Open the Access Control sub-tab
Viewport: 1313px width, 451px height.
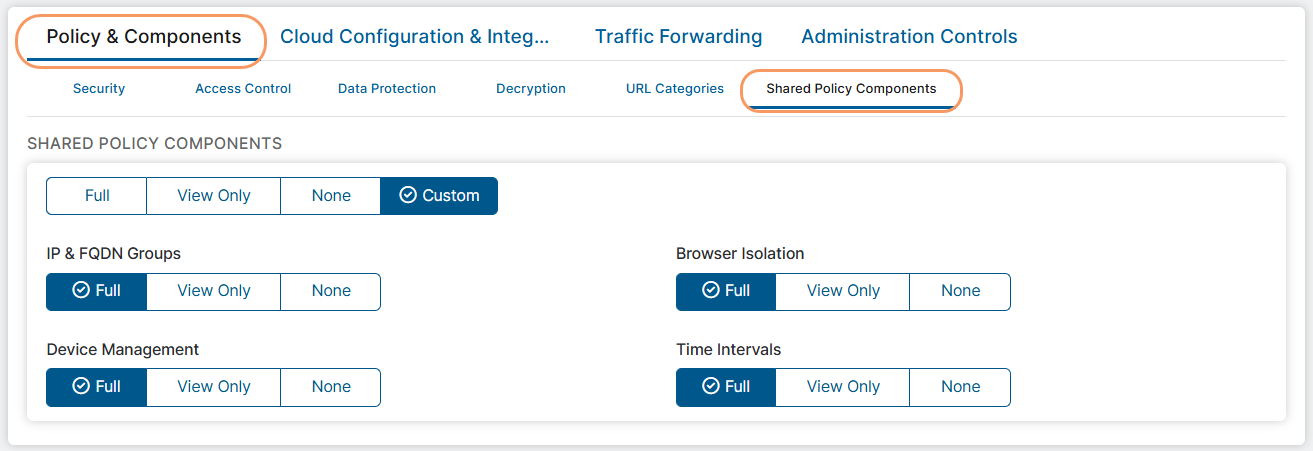[243, 89]
